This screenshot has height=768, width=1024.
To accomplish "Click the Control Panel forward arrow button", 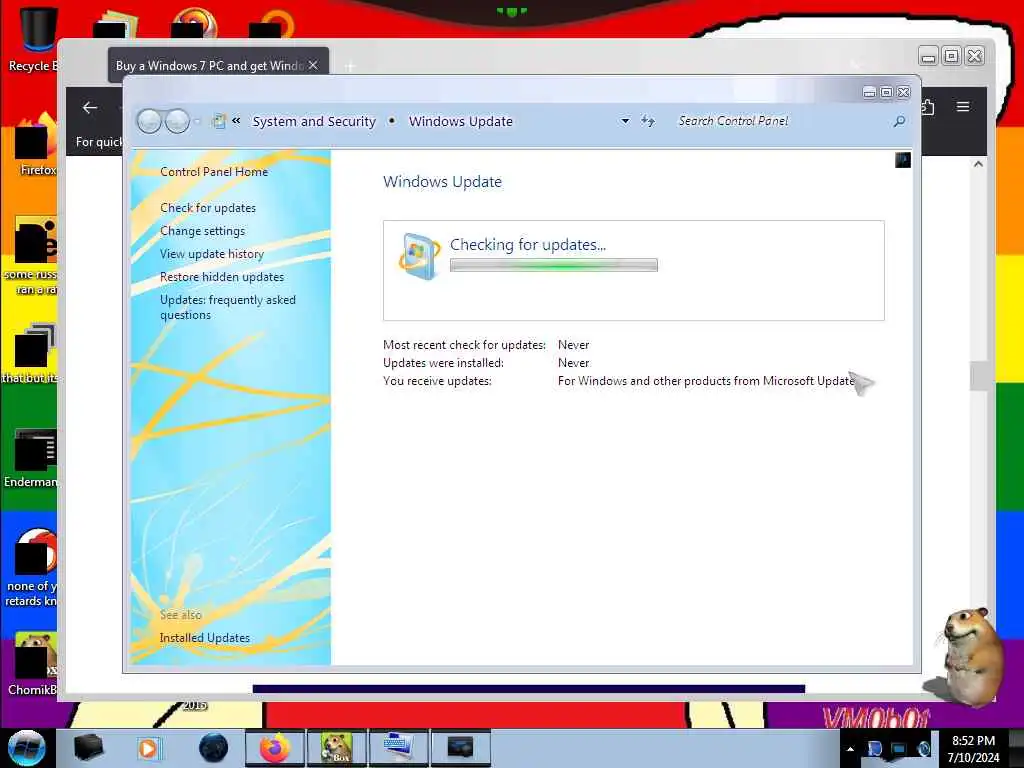I will [x=177, y=121].
